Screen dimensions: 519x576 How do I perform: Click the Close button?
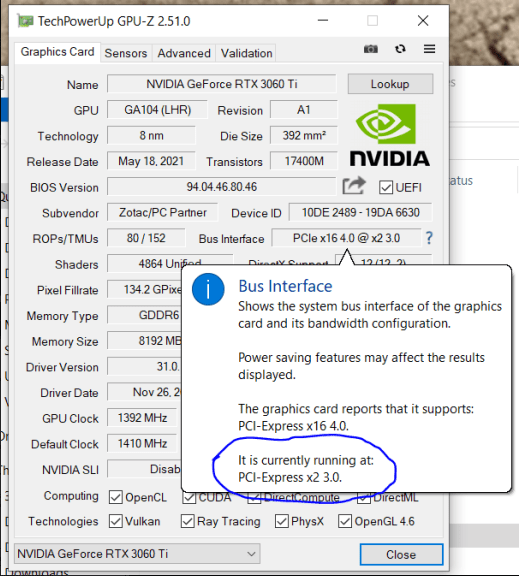click(x=401, y=554)
